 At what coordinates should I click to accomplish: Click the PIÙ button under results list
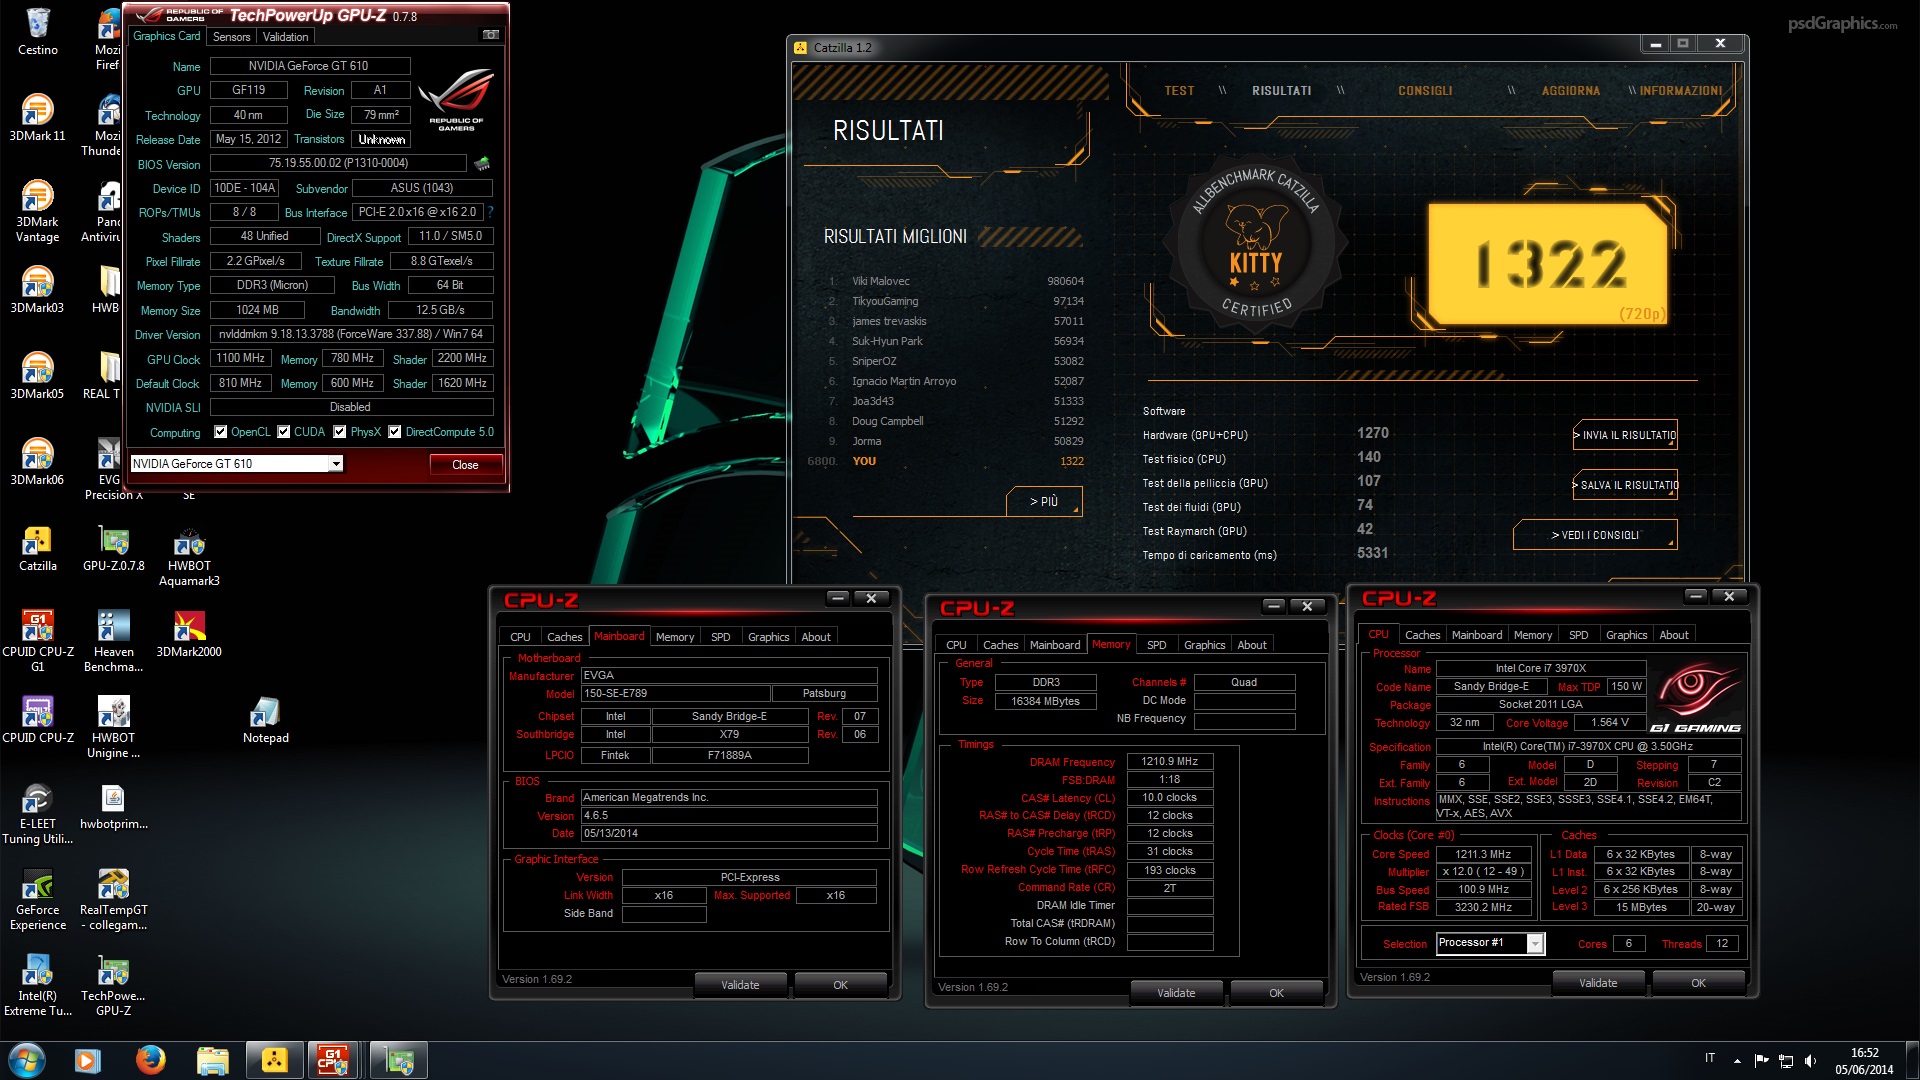click(x=1044, y=501)
